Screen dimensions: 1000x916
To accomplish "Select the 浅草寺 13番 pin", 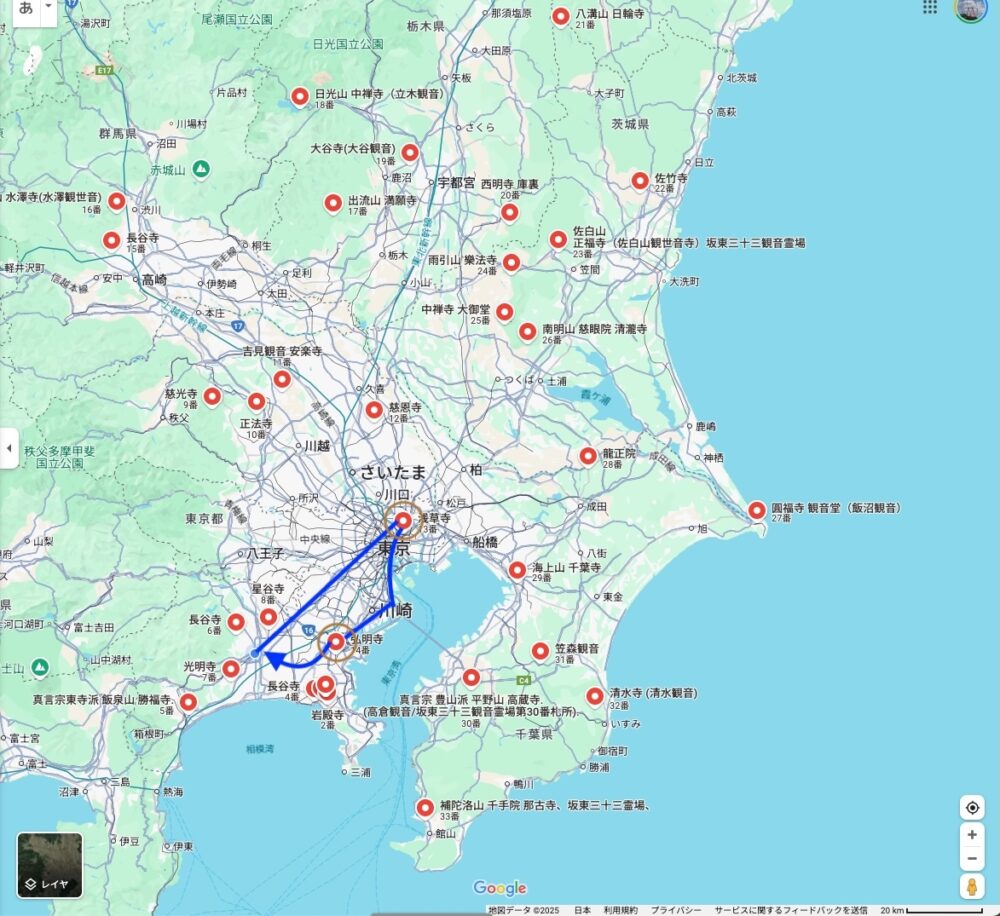I will [403, 521].
